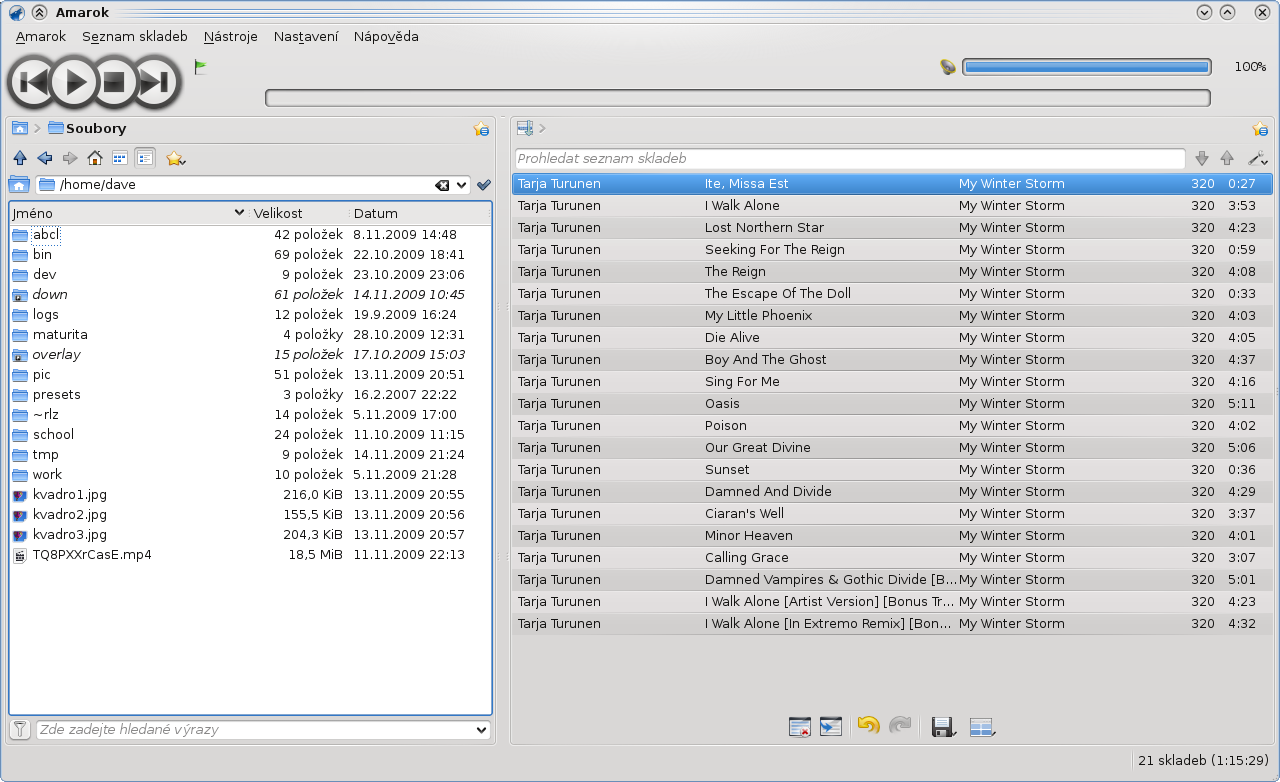Focus the 'Prohledat seznam skladeb' search field
The width and height of the screenshot is (1280, 782).
tap(850, 158)
